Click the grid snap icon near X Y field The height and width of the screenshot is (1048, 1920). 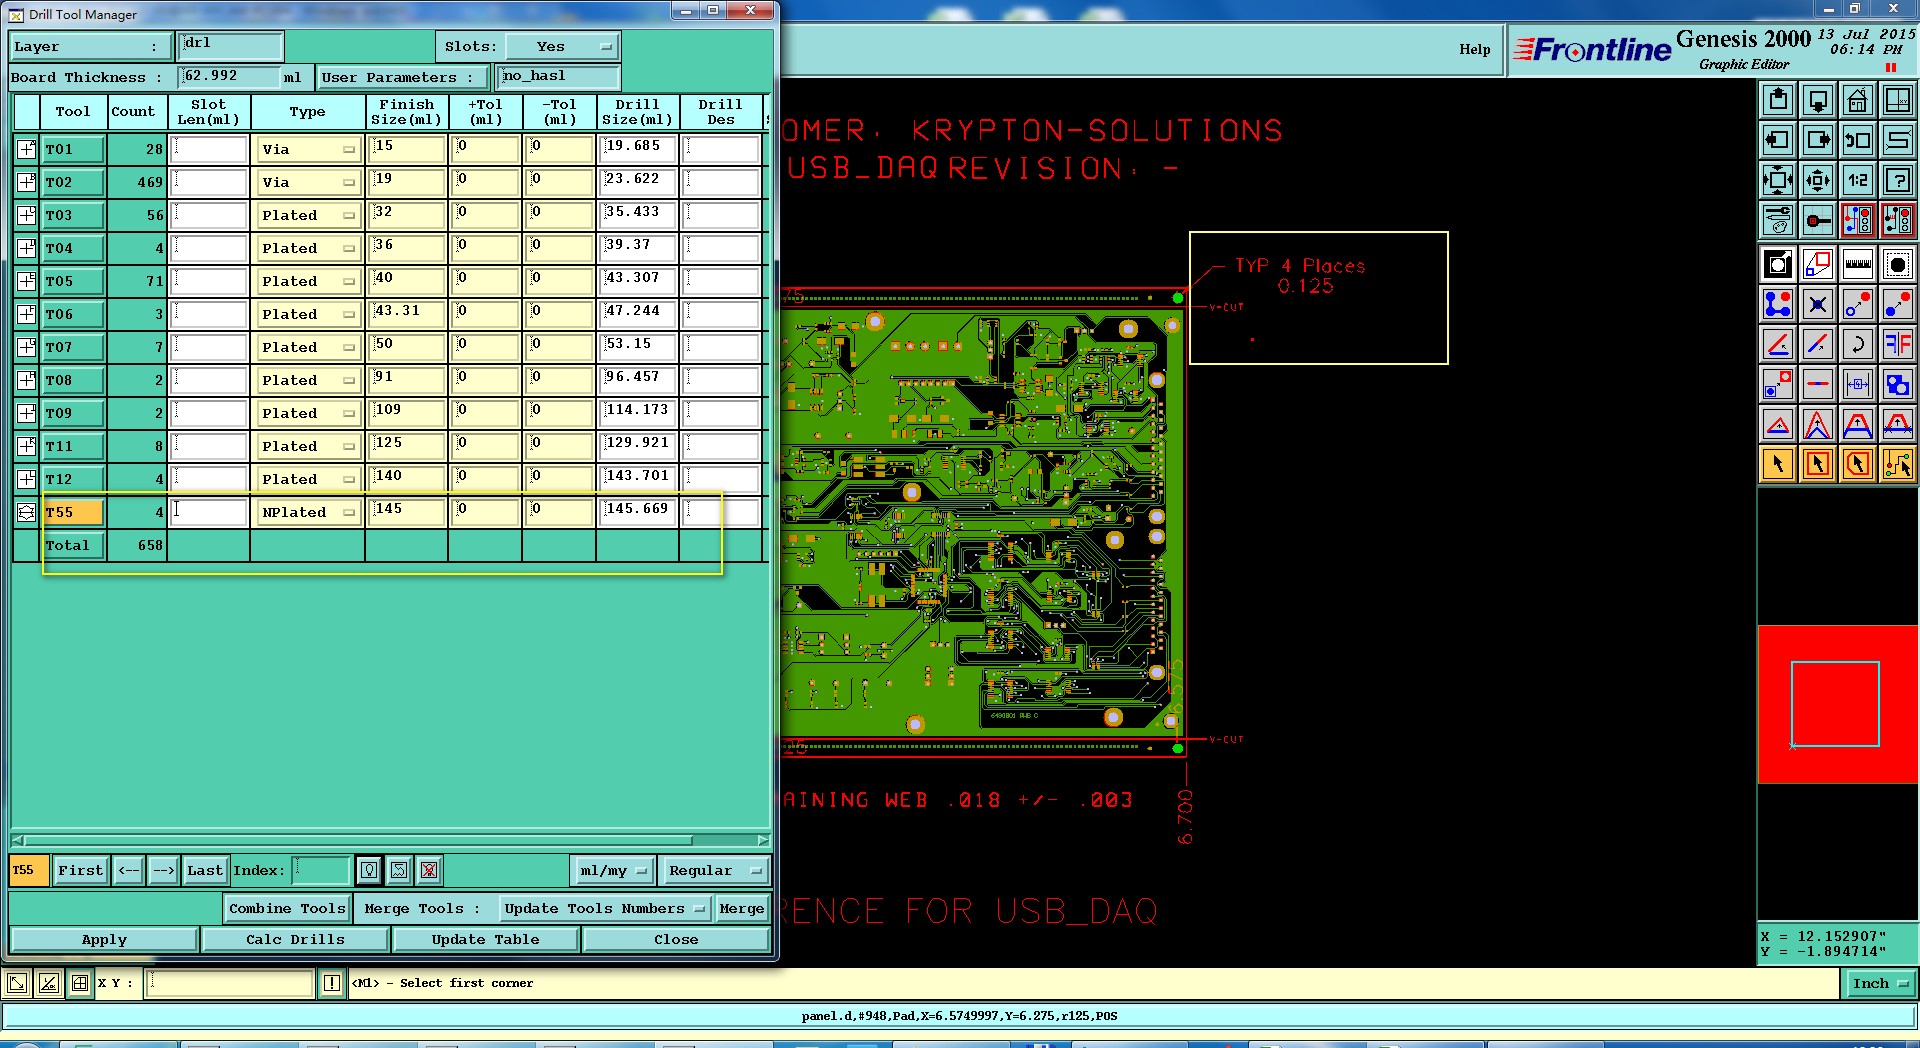80,983
